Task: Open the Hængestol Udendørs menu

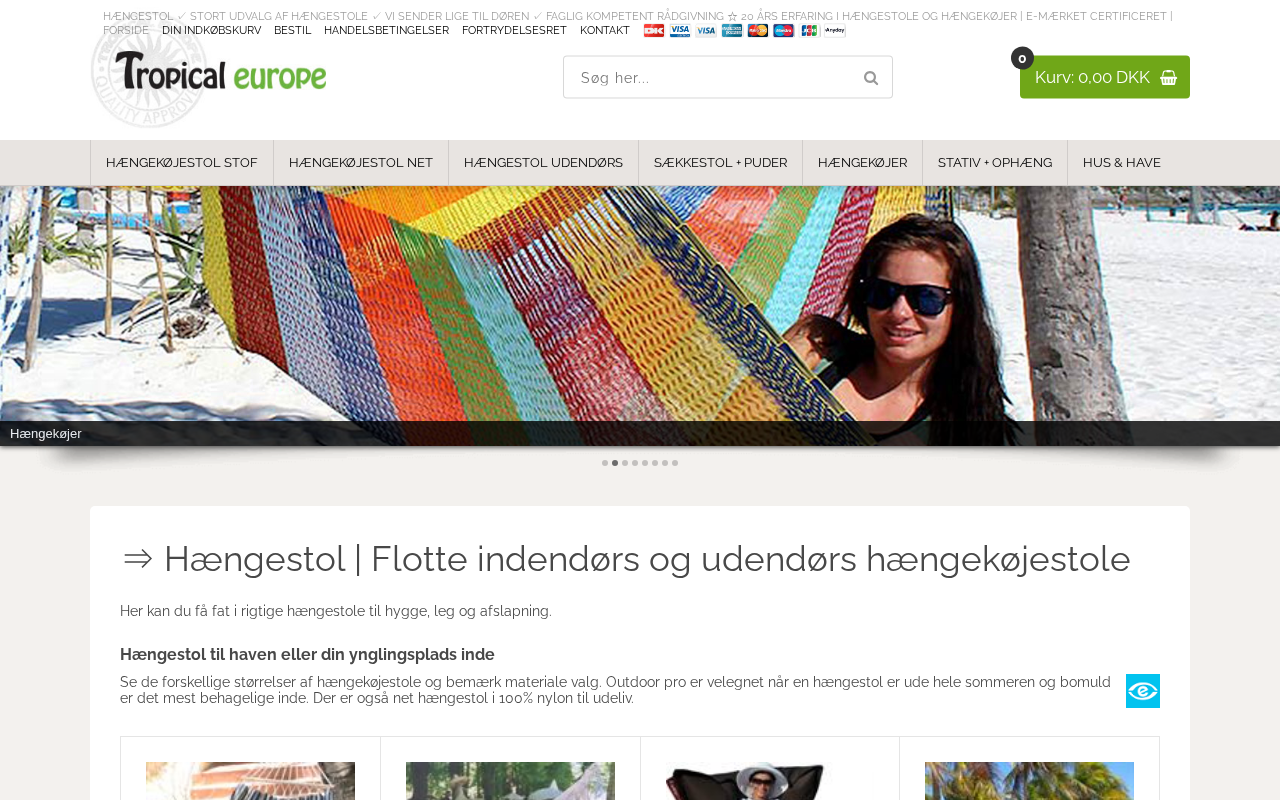Action: [x=543, y=163]
